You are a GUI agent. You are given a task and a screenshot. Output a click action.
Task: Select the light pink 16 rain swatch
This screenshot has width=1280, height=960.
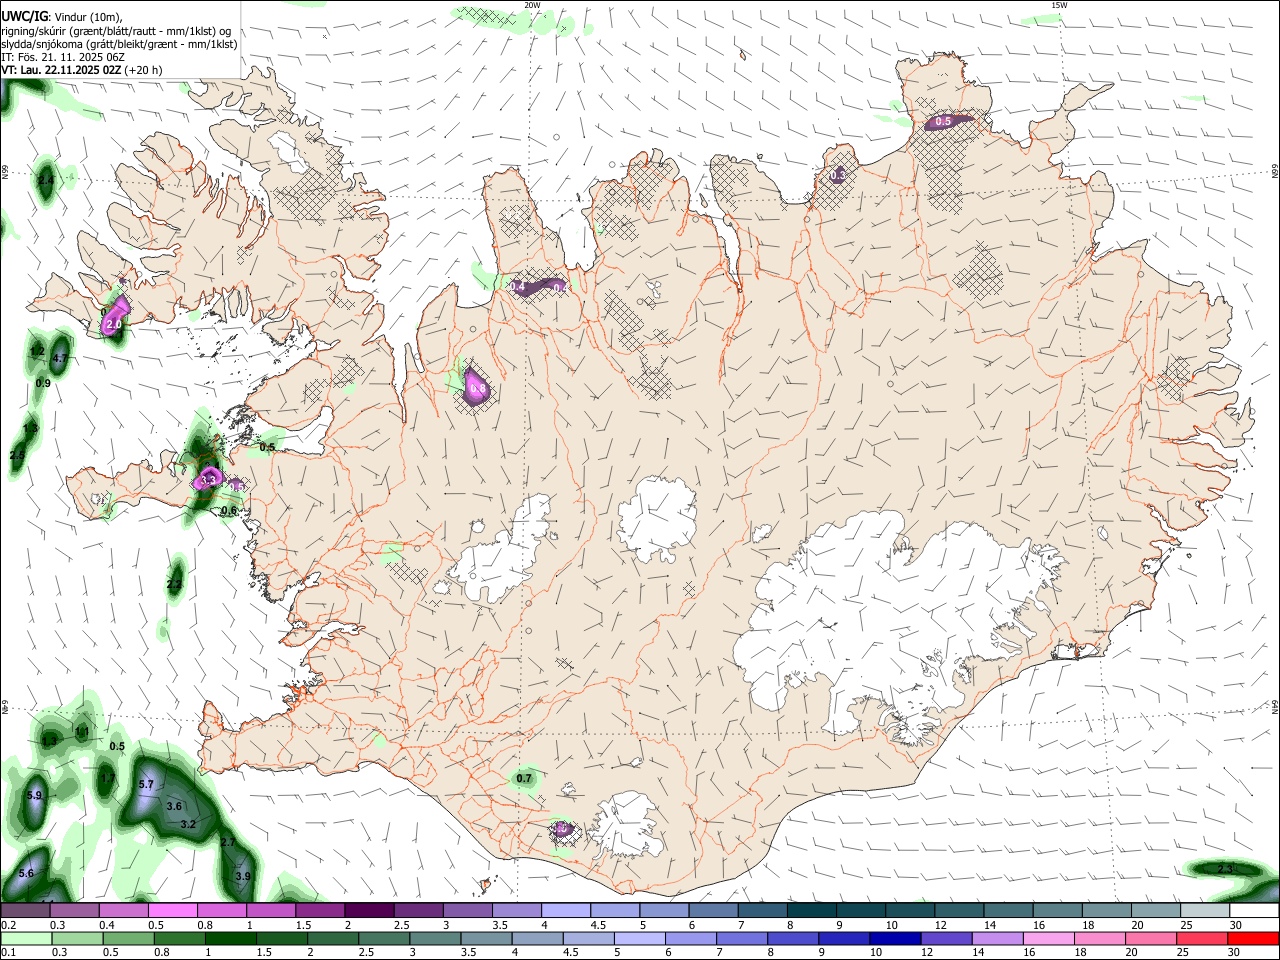1048,939
